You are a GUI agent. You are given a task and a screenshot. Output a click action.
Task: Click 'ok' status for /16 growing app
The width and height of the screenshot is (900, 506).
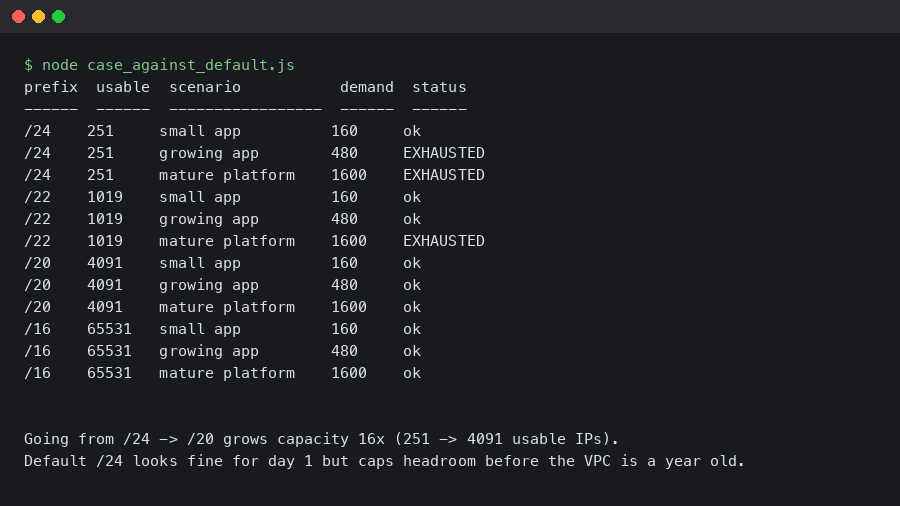(412, 351)
